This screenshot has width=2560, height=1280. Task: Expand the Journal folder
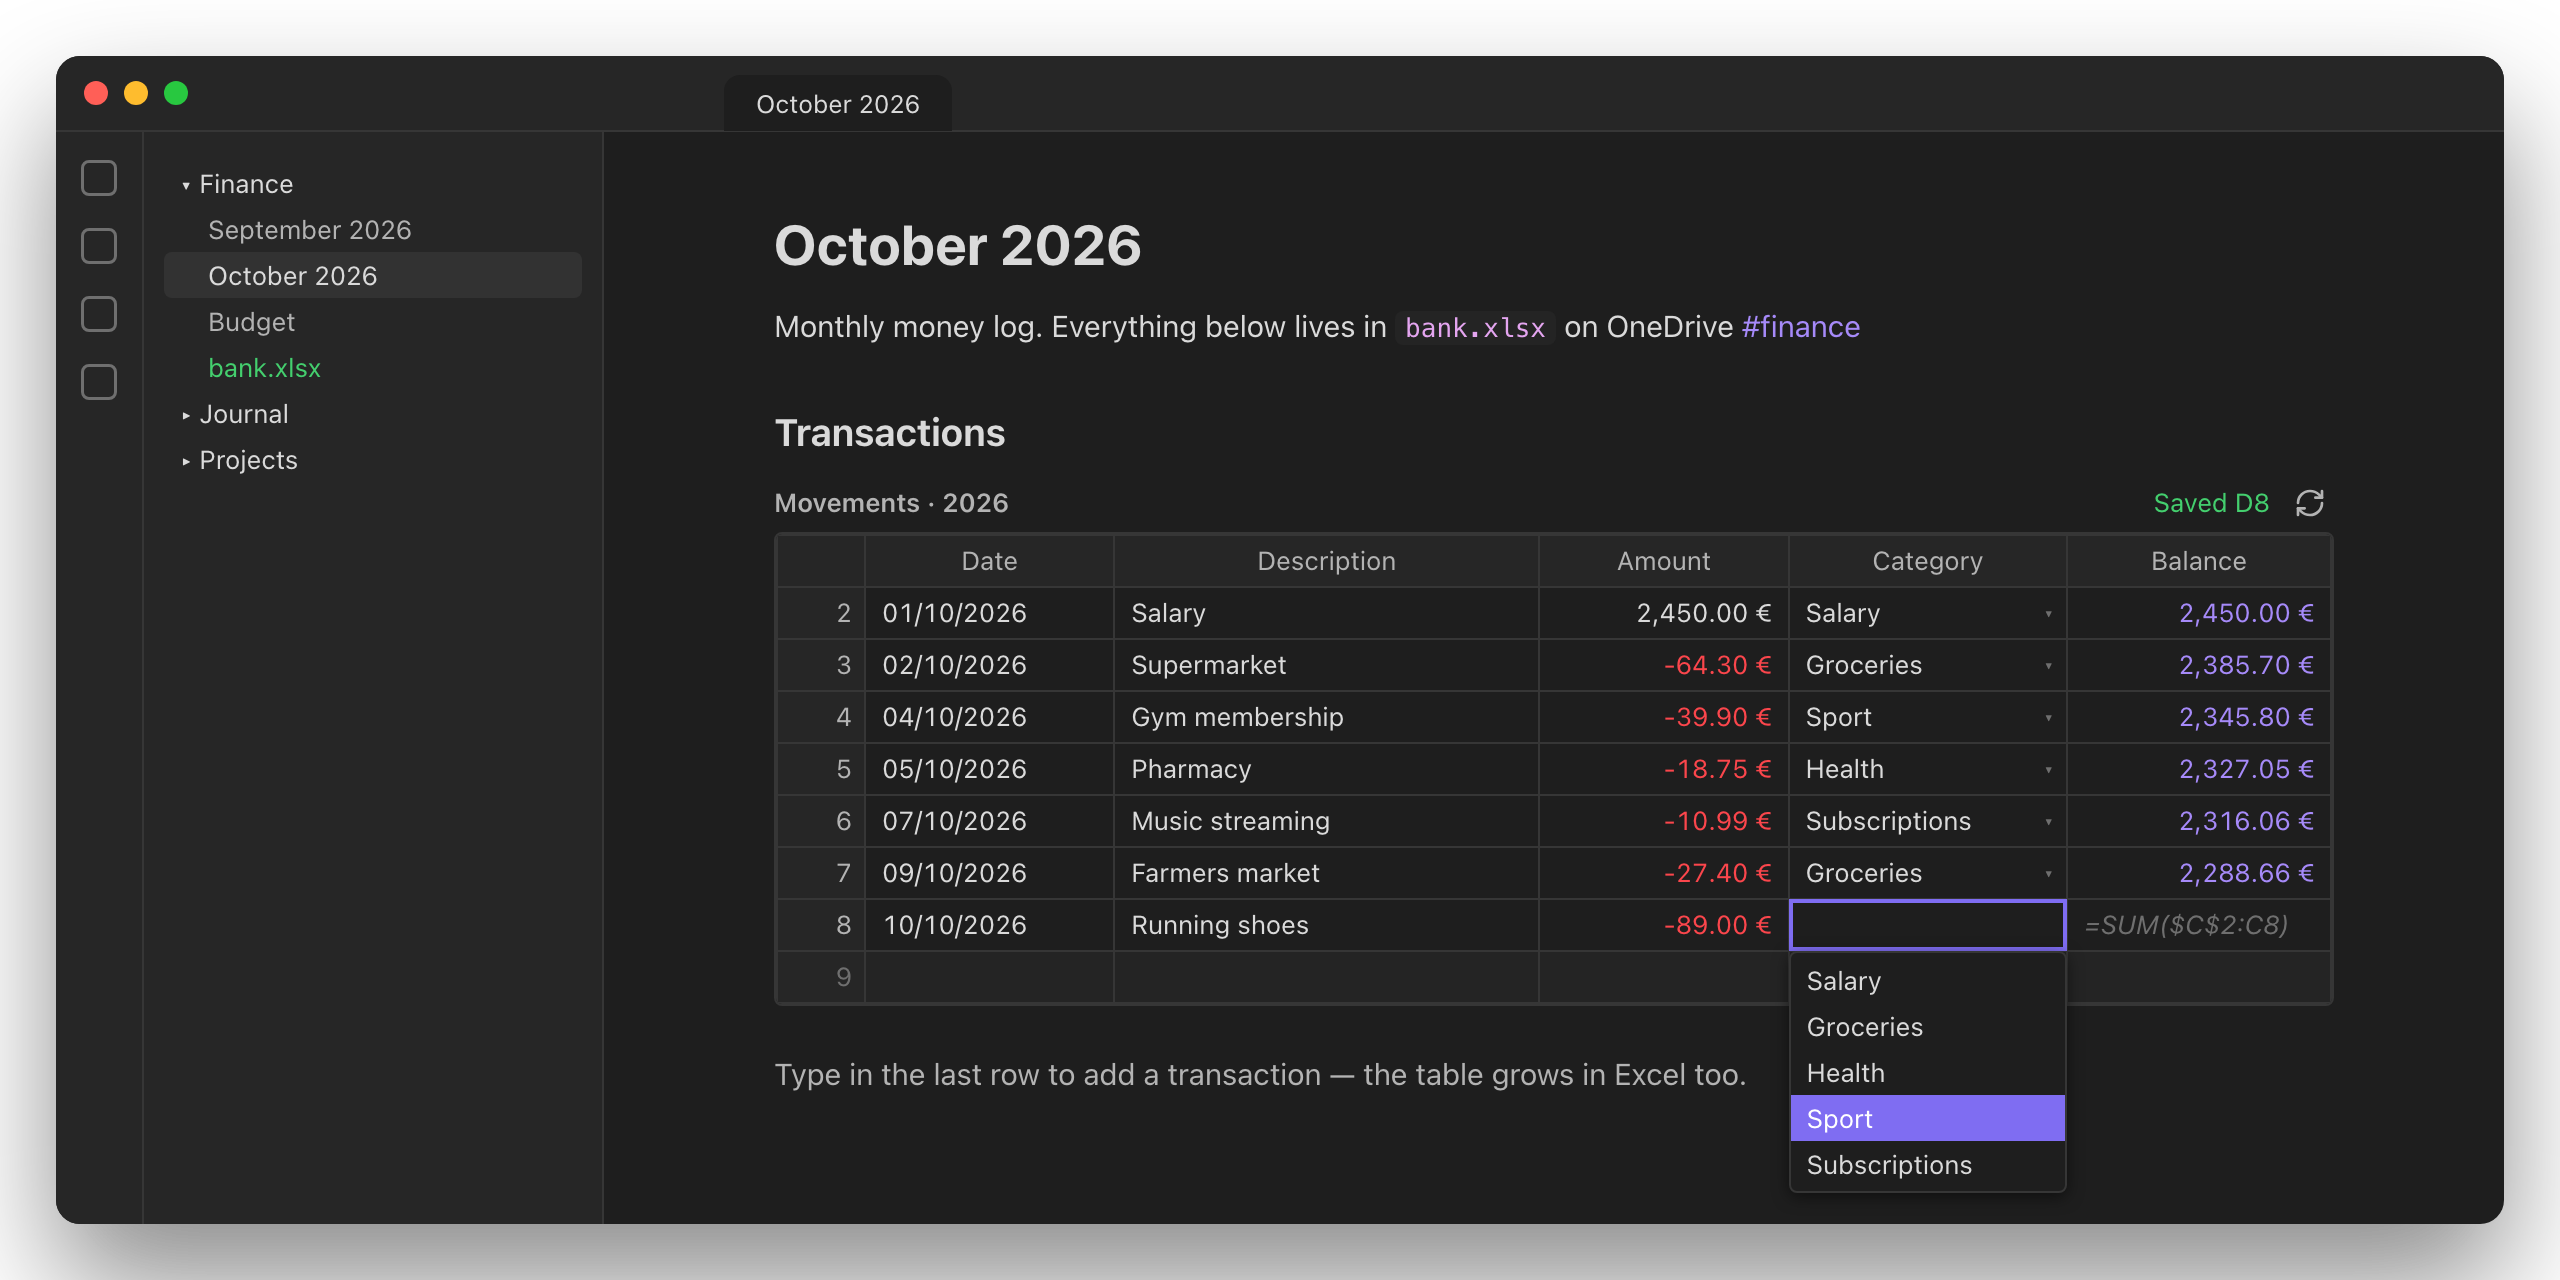pos(186,415)
